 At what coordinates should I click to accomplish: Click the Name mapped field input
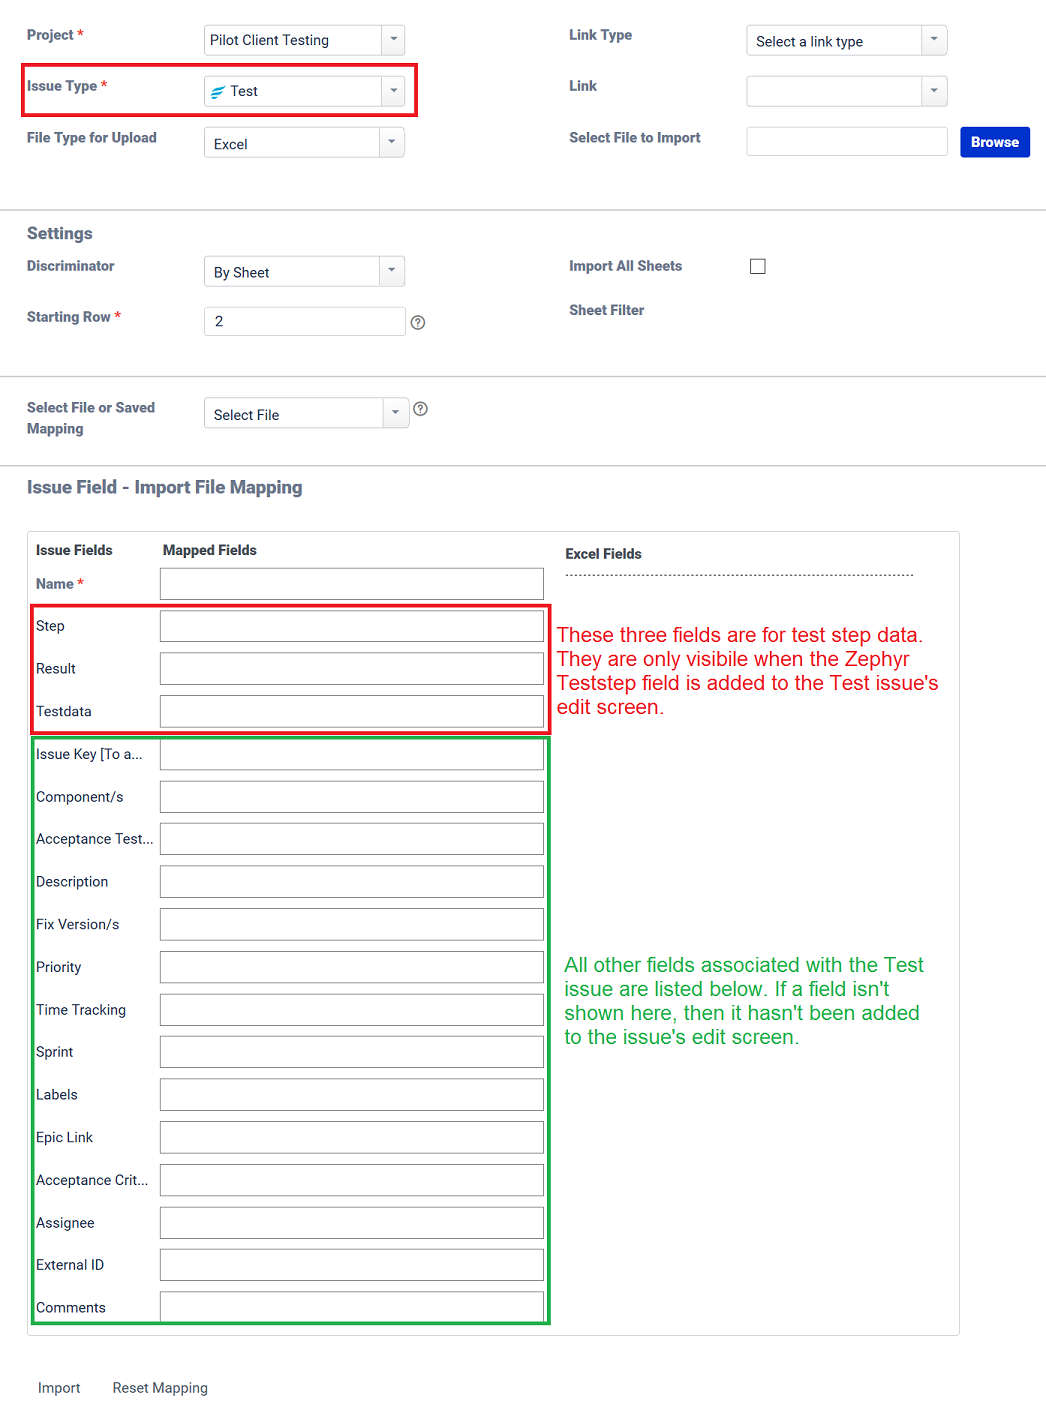[x=351, y=583]
